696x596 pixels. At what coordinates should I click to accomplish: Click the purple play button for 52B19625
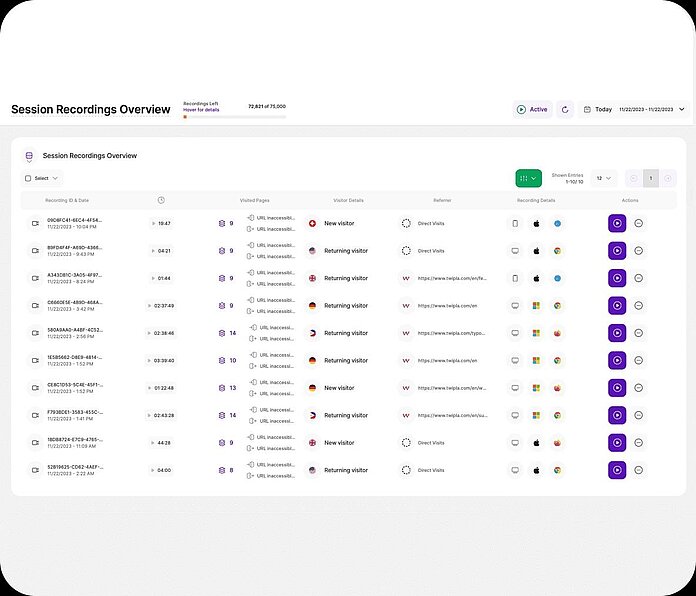[617, 470]
